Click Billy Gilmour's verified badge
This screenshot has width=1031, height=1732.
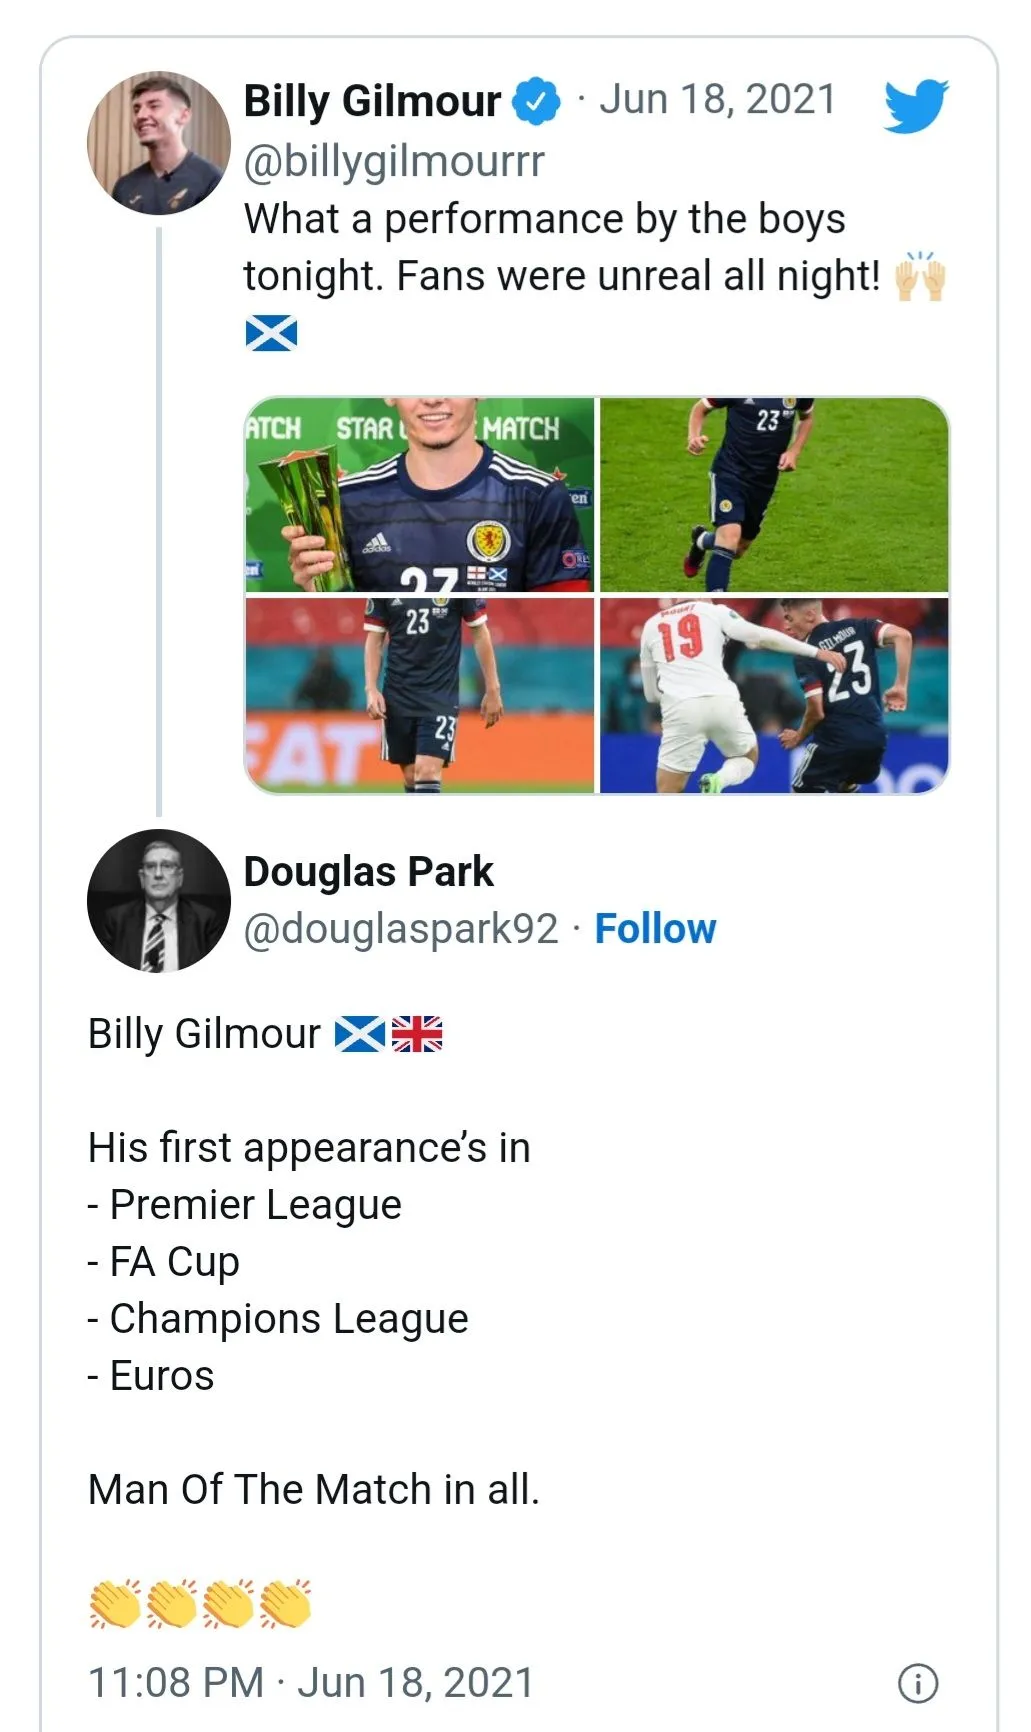click(537, 101)
